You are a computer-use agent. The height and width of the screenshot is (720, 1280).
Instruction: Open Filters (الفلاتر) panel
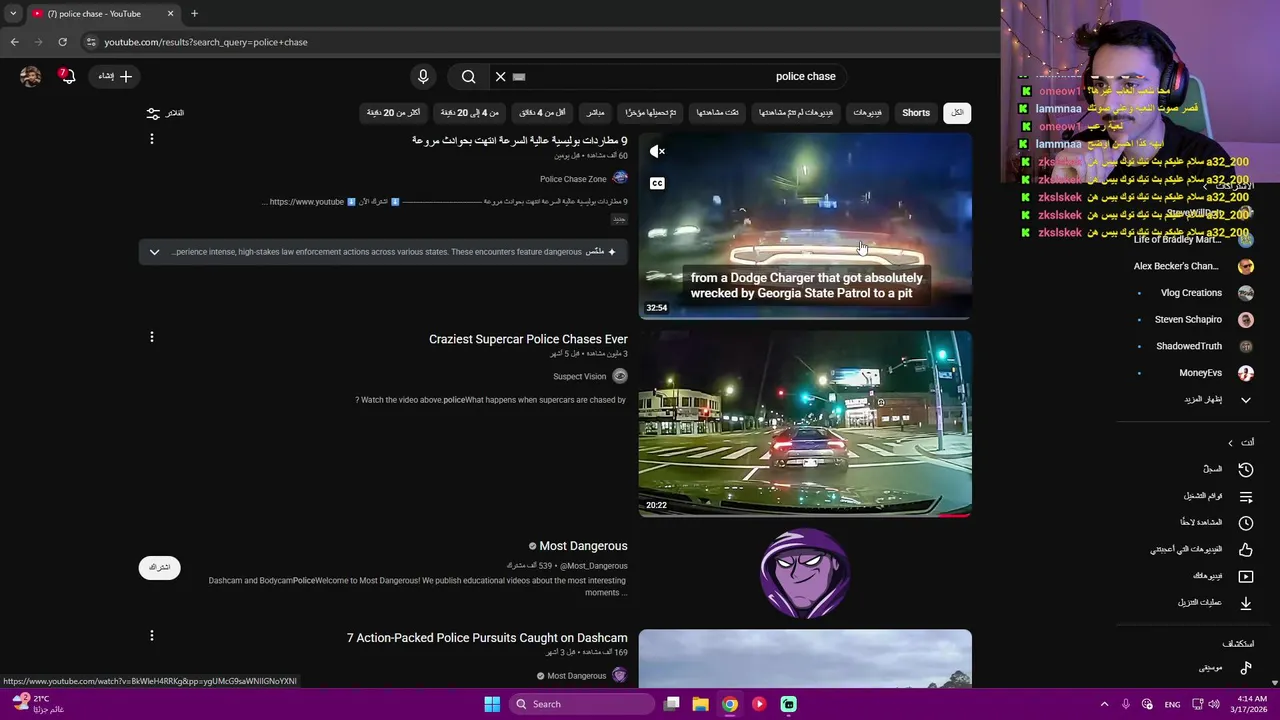tap(165, 113)
